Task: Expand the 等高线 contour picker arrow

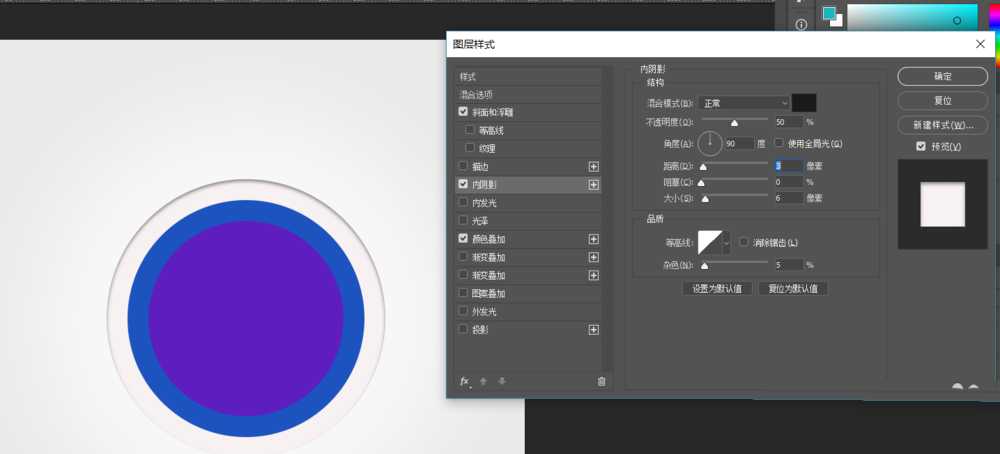Action: [727, 242]
